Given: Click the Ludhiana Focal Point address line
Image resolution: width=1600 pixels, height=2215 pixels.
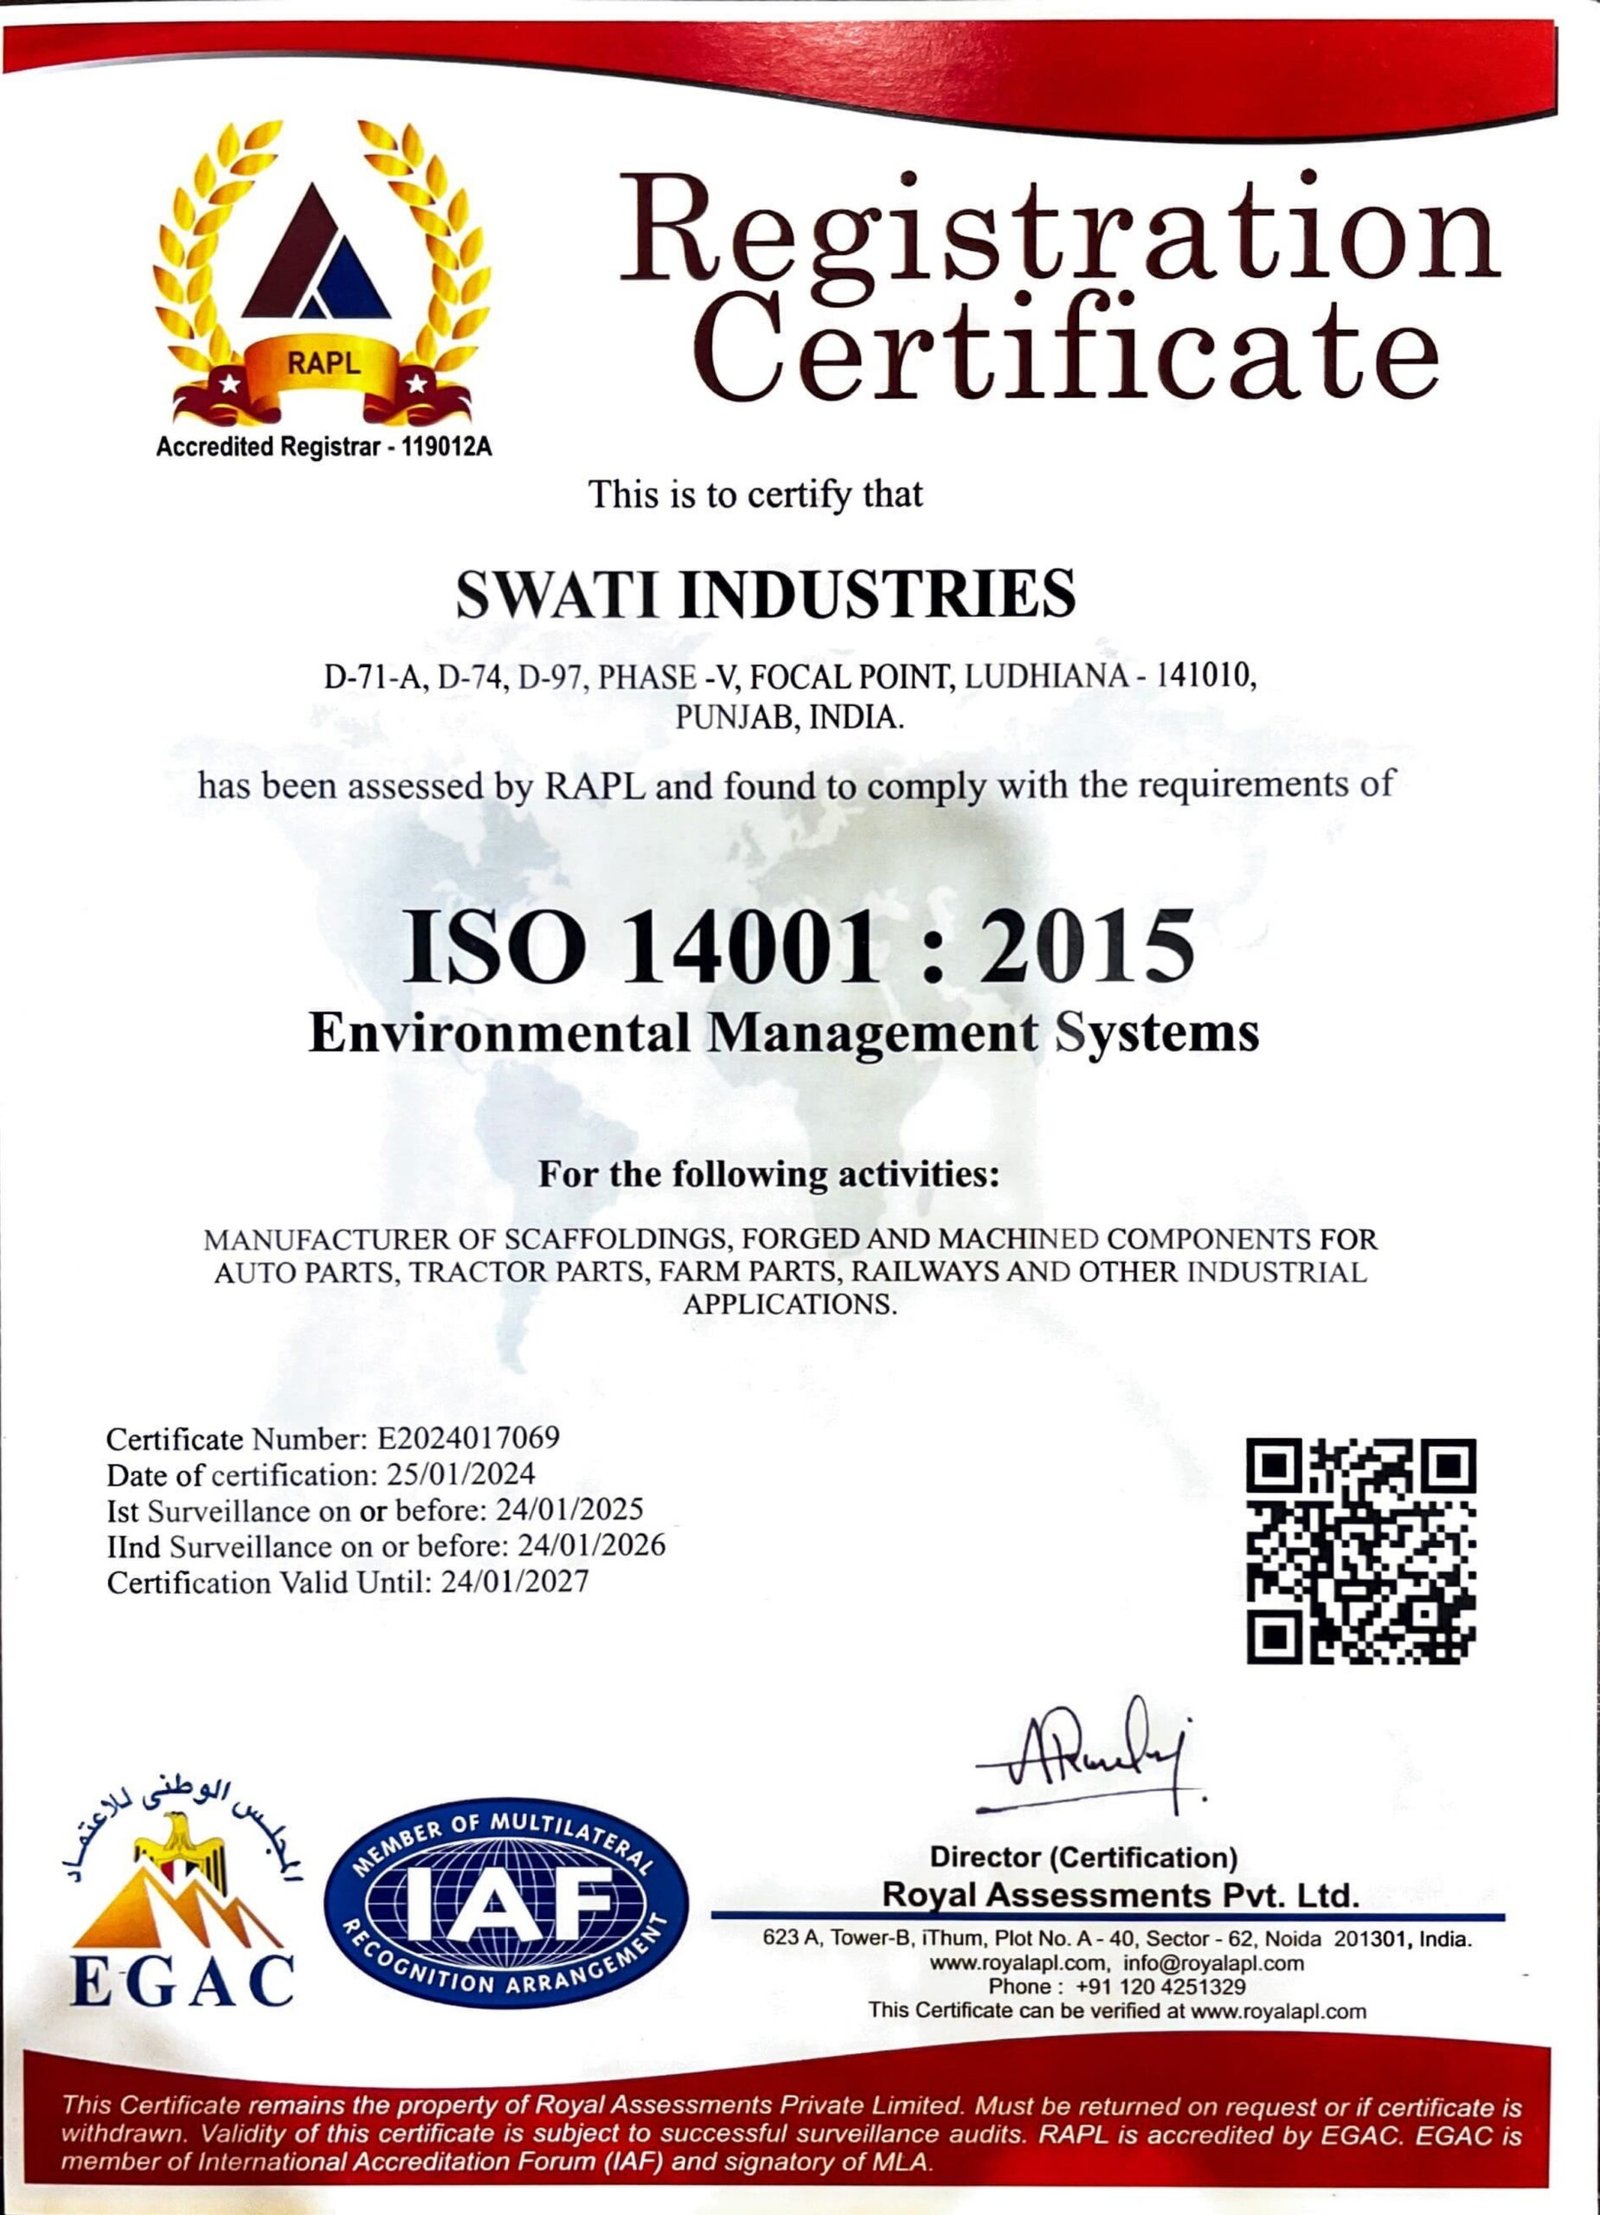Looking at the screenshot, I should click(x=790, y=677).
